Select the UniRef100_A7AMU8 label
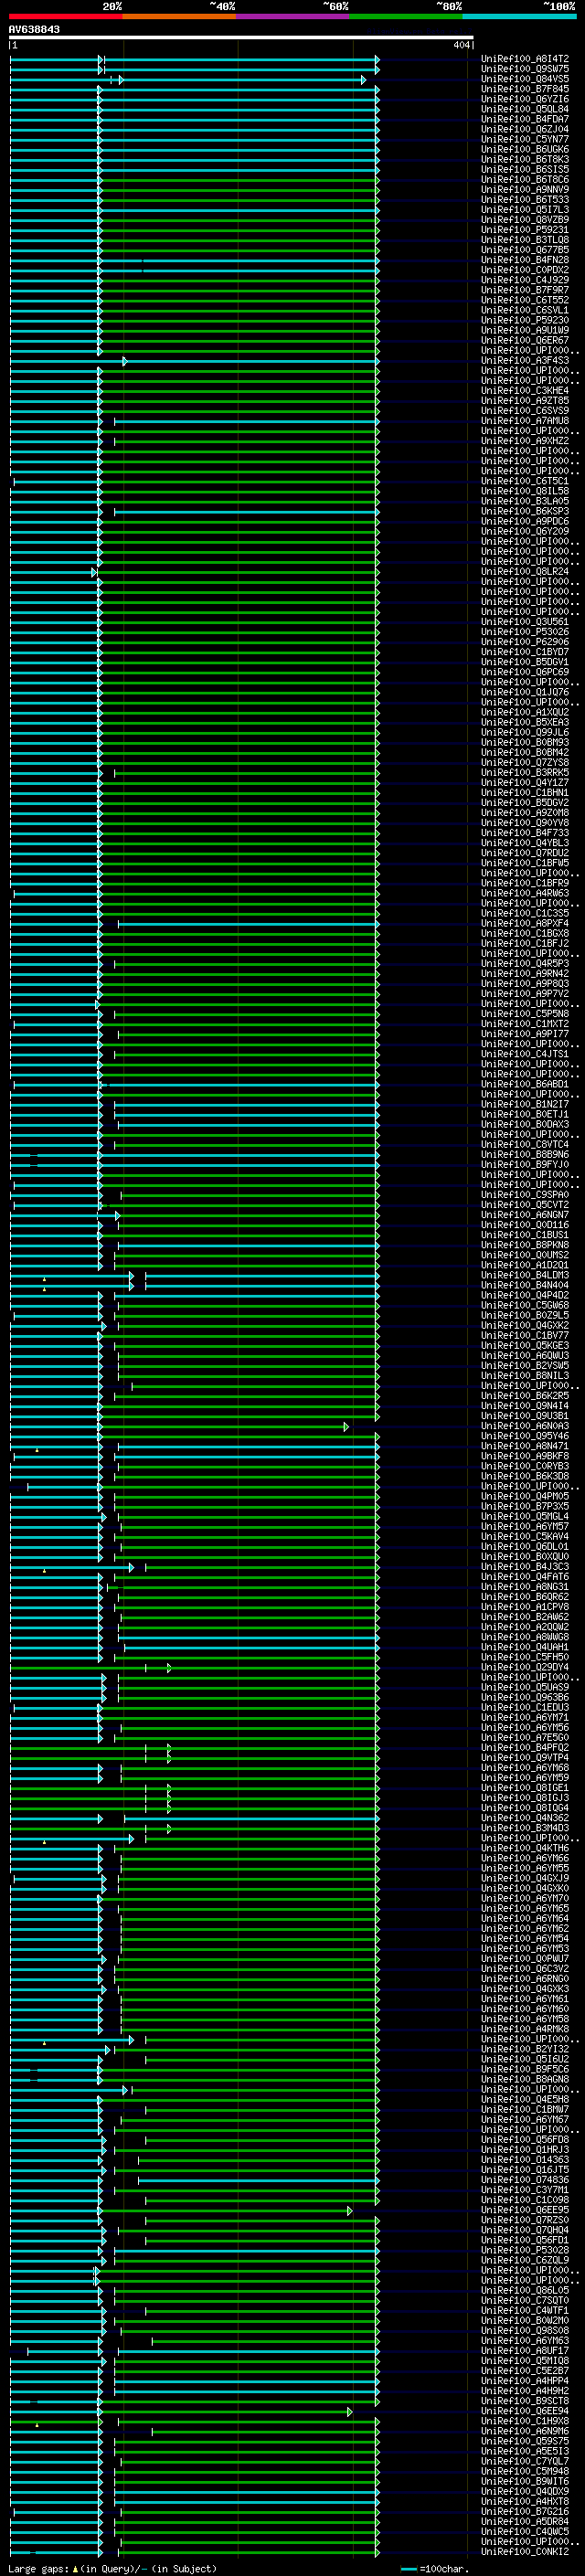 click(525, 421)
